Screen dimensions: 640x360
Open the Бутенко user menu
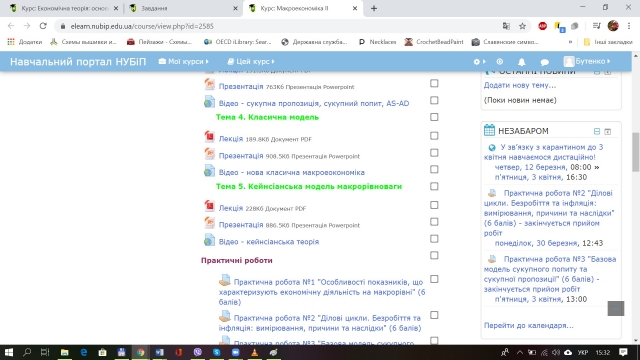pyautogui.click(x=587, y=61)
